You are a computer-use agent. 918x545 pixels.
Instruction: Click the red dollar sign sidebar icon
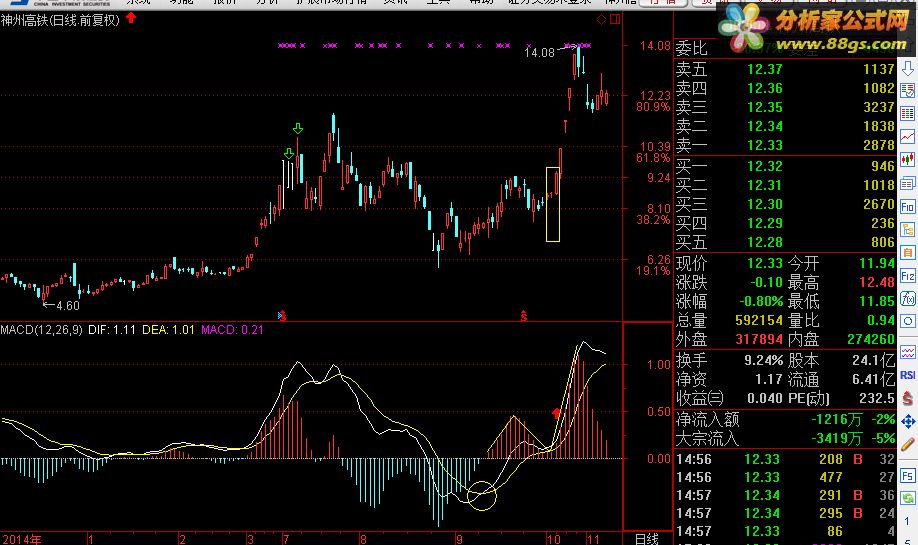tap(907, 398)
